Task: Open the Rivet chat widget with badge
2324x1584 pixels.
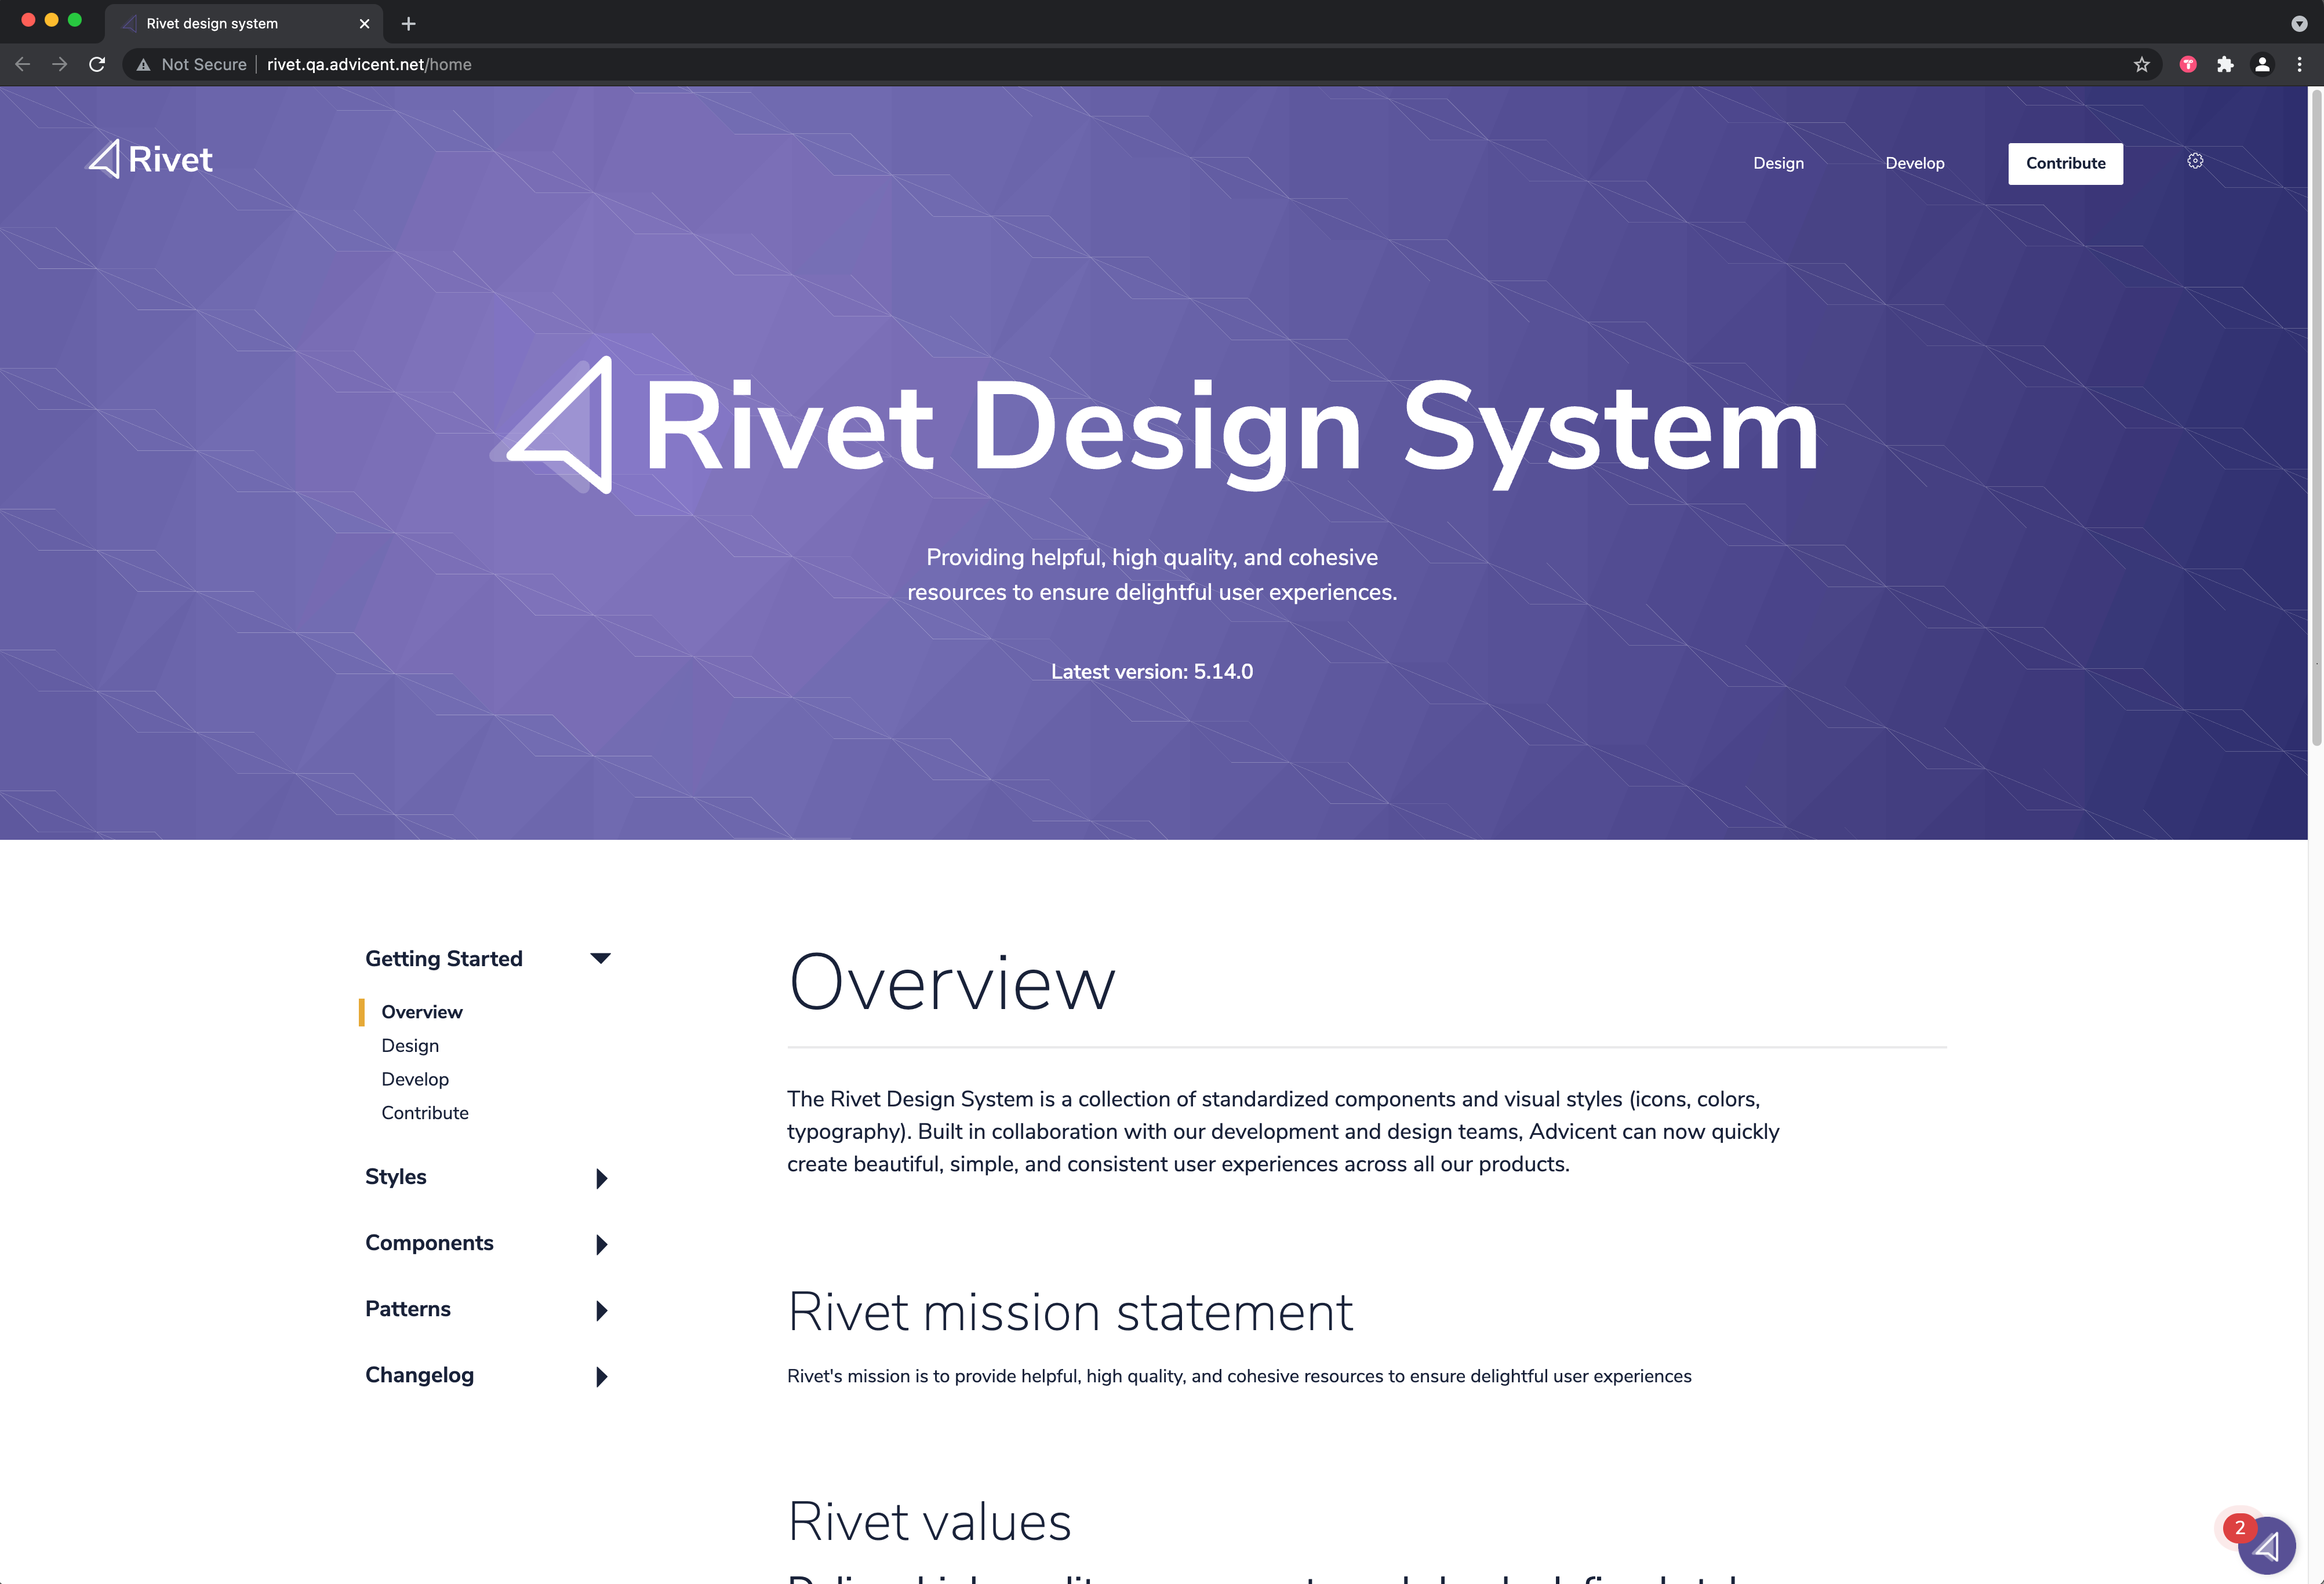Action: [x=2266, y=1546]
